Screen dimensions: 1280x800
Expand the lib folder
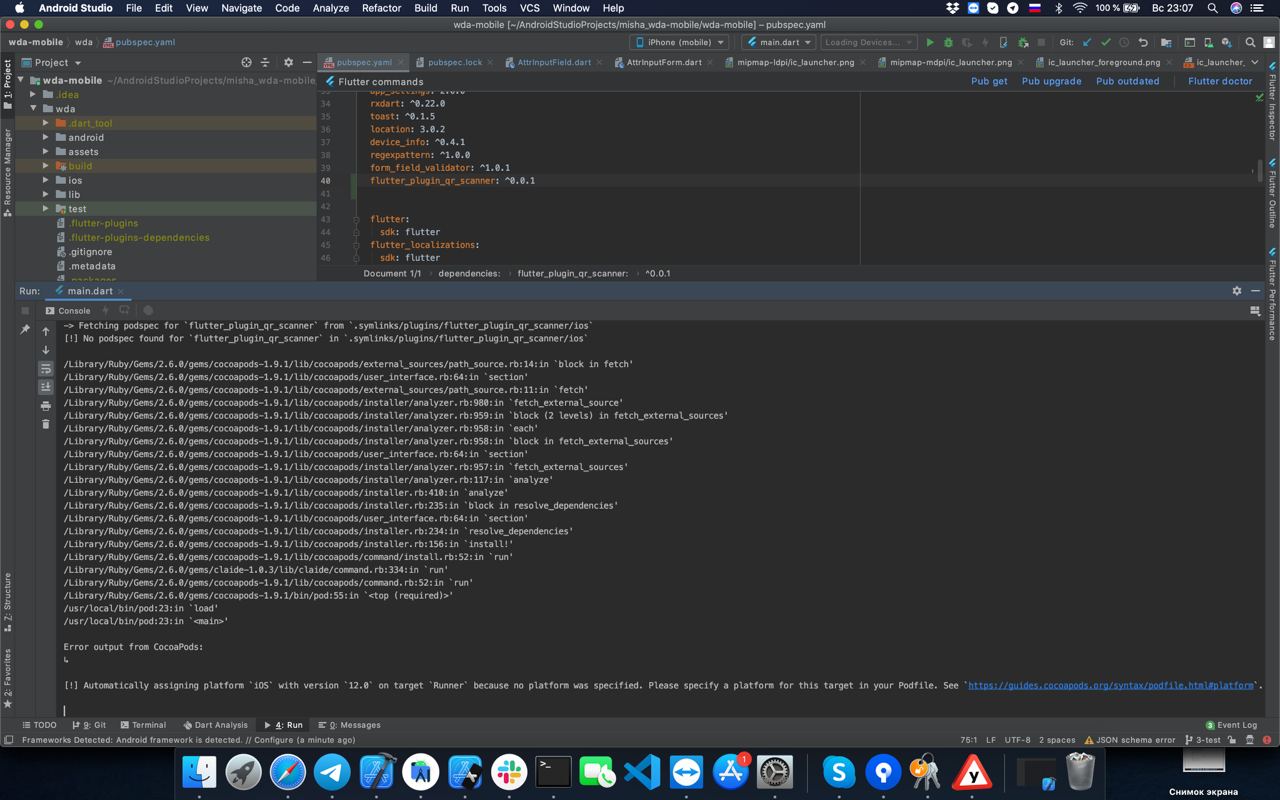[x=46, y=194]
